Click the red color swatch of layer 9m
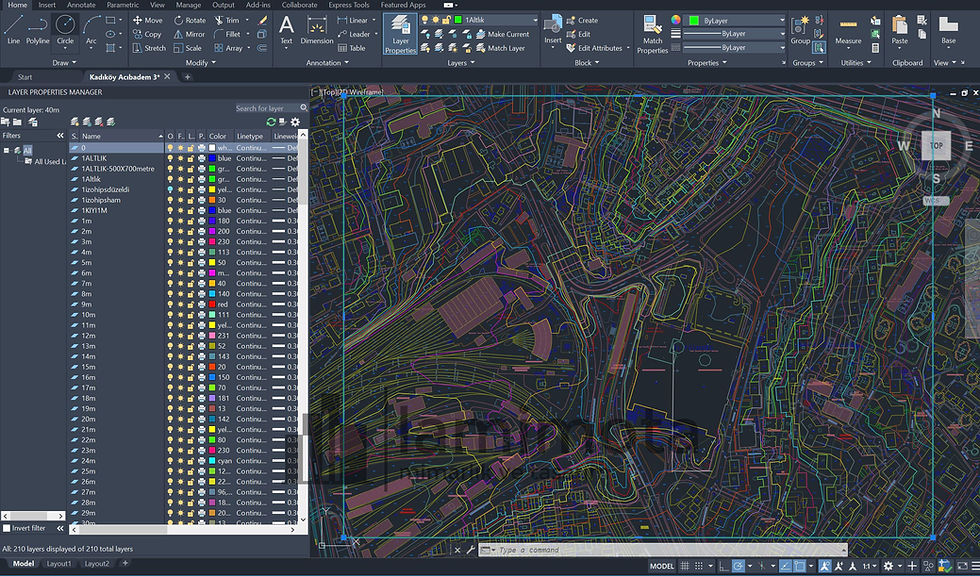The height and width of the screenshot is (576, 980). click(x=212, y=304)
